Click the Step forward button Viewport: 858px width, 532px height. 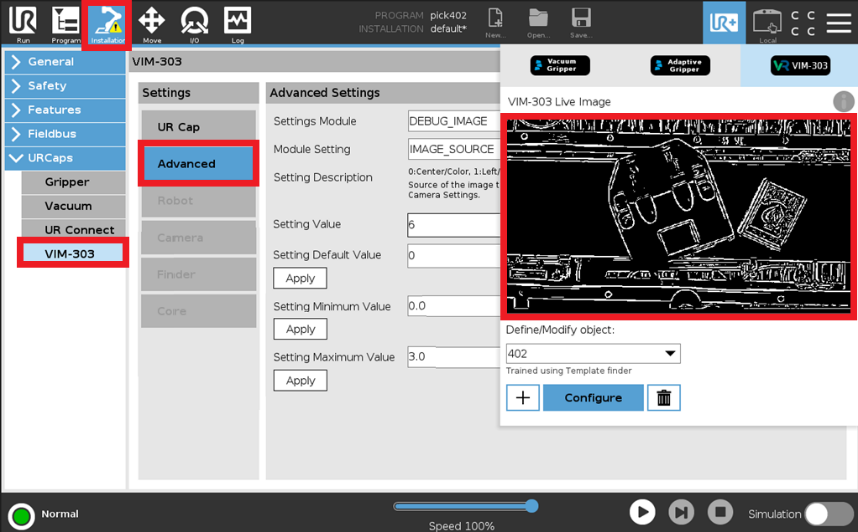681,512
